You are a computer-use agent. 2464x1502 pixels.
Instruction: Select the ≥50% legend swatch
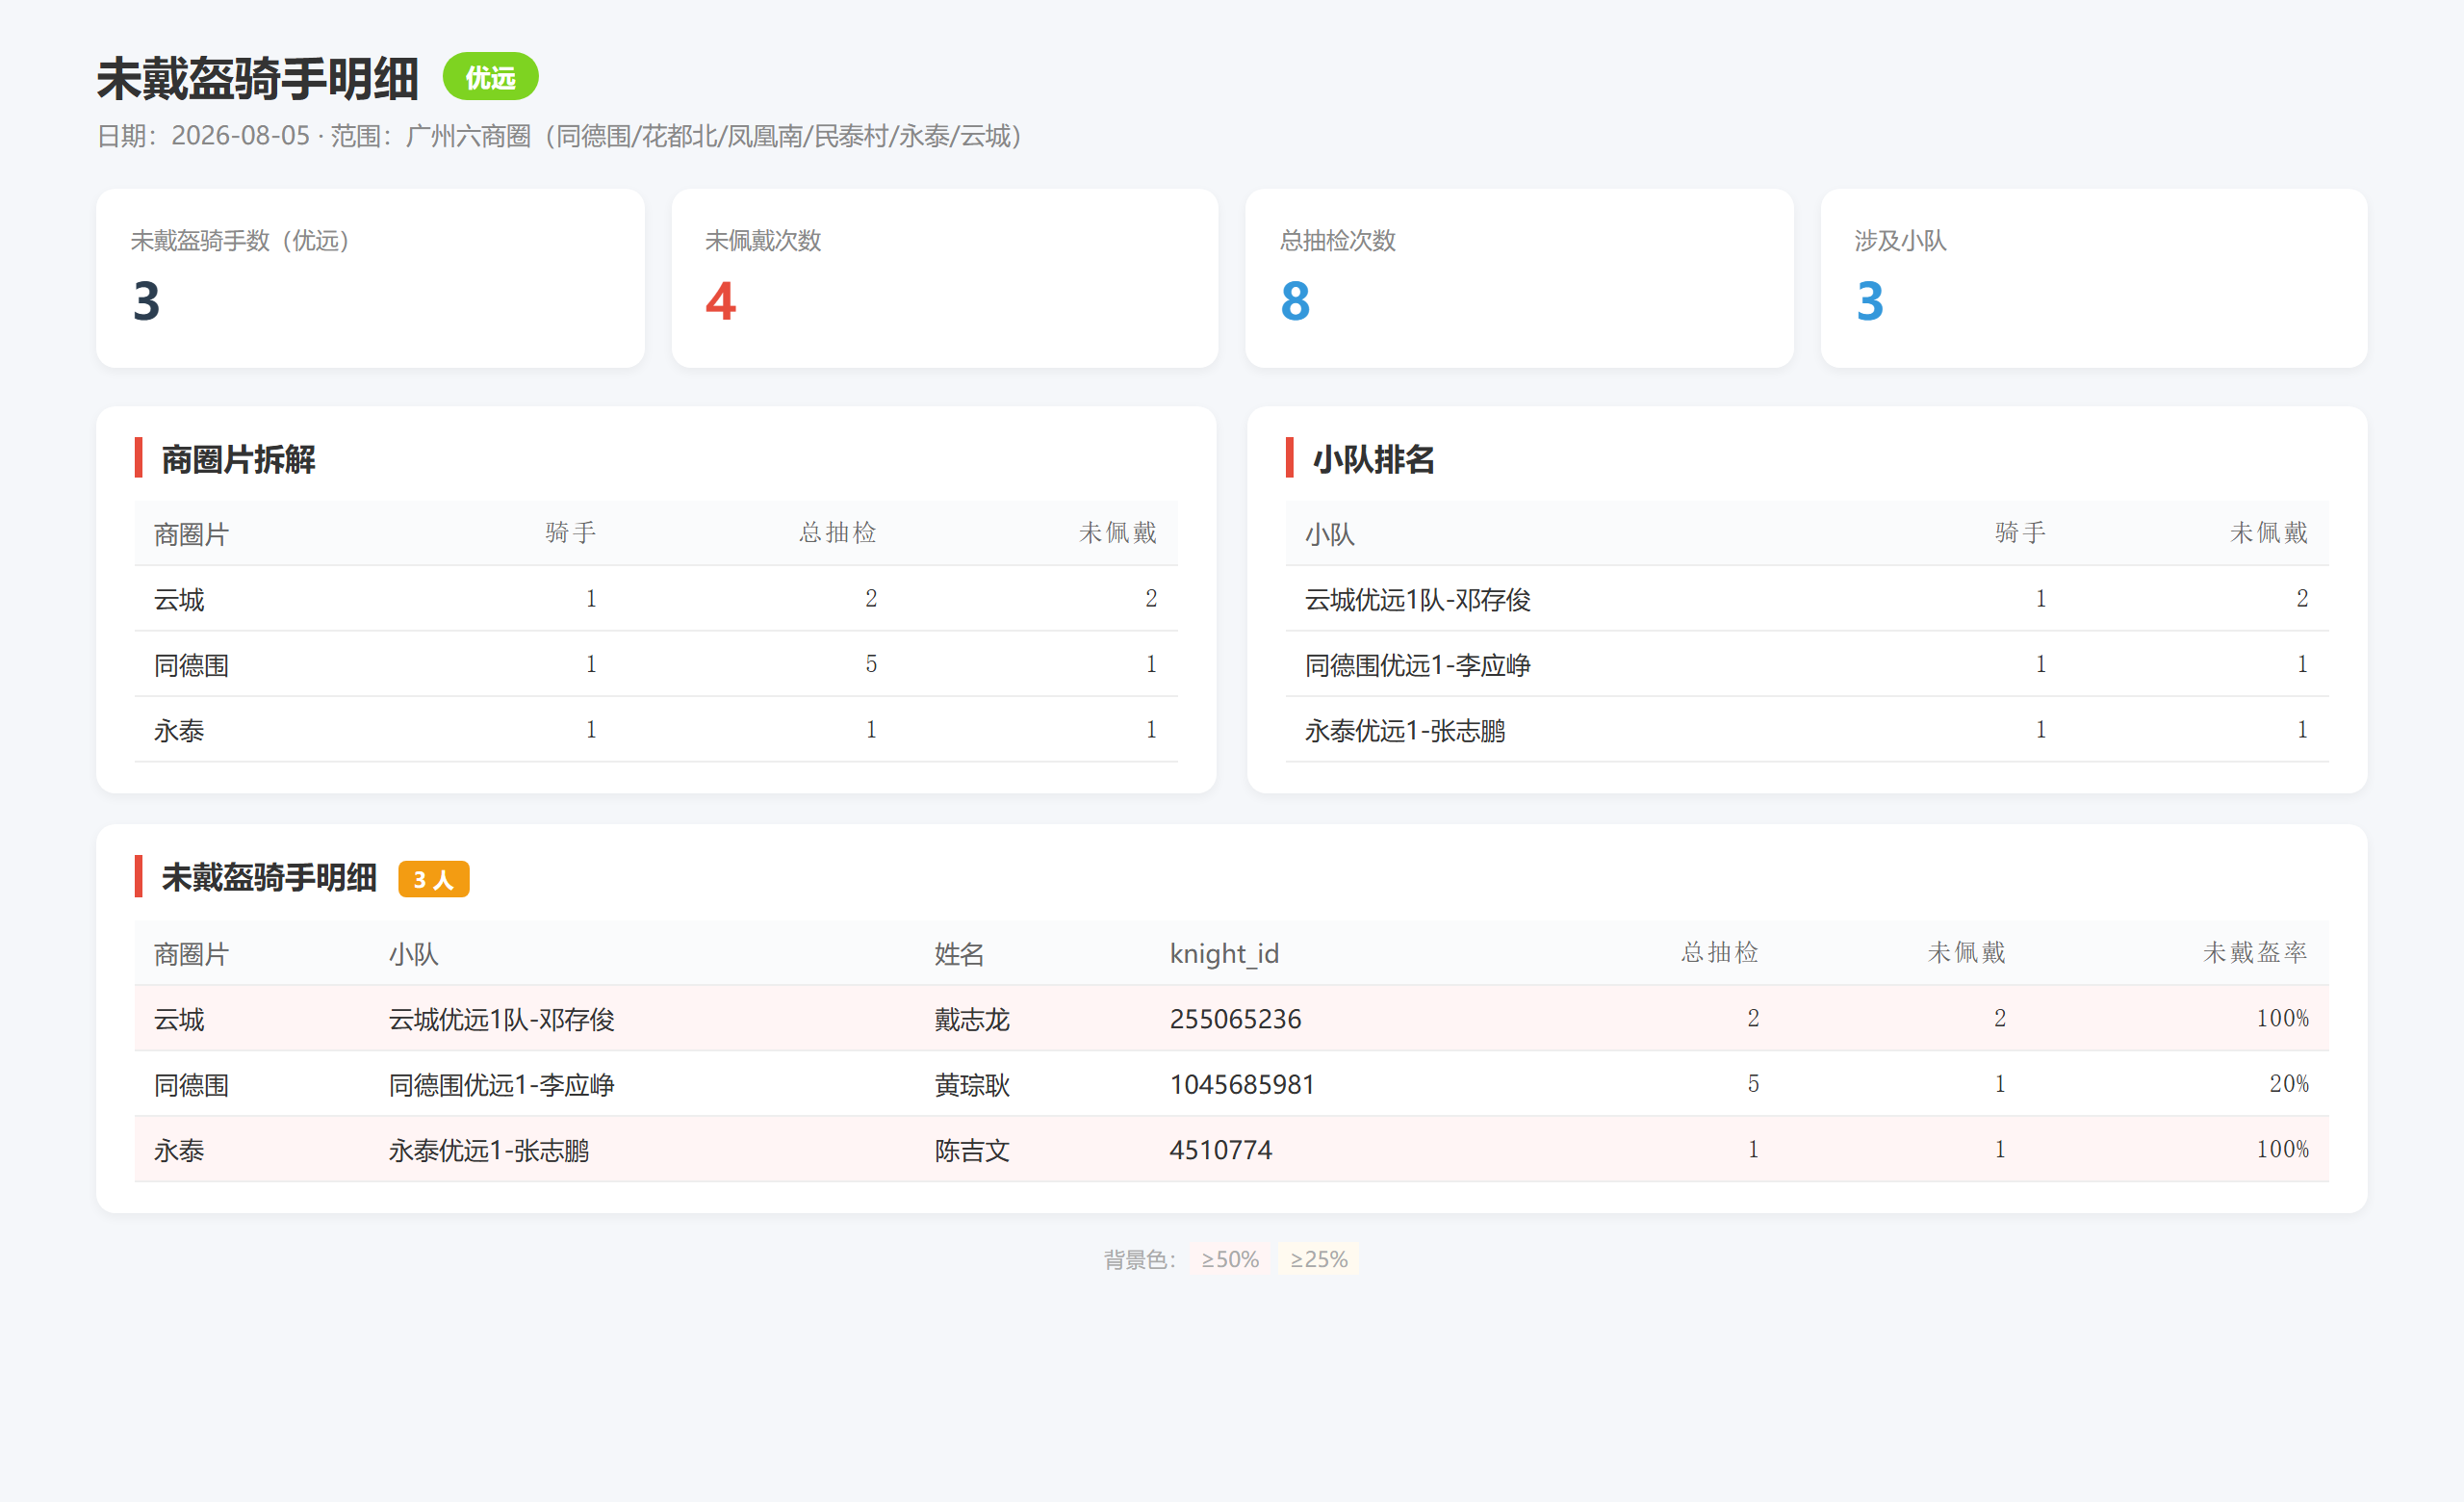click(1230, 1259)
